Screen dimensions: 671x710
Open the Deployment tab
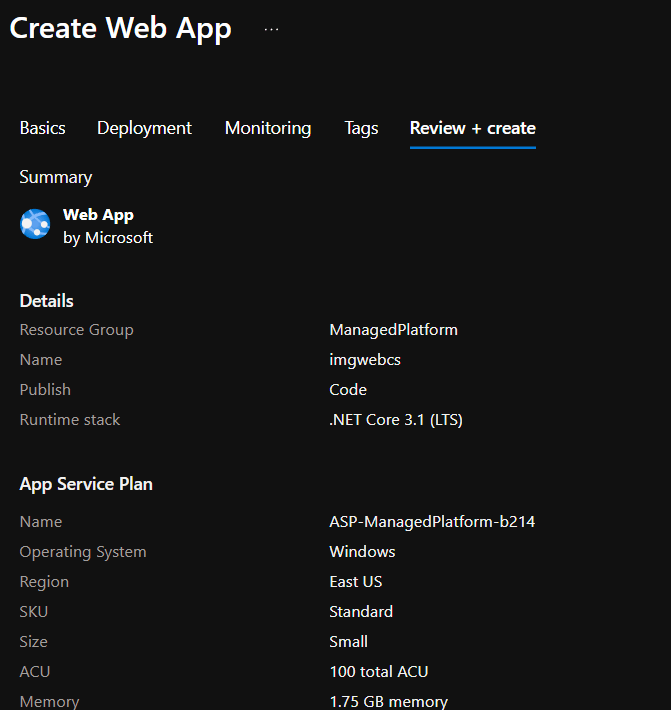(144, 128)
